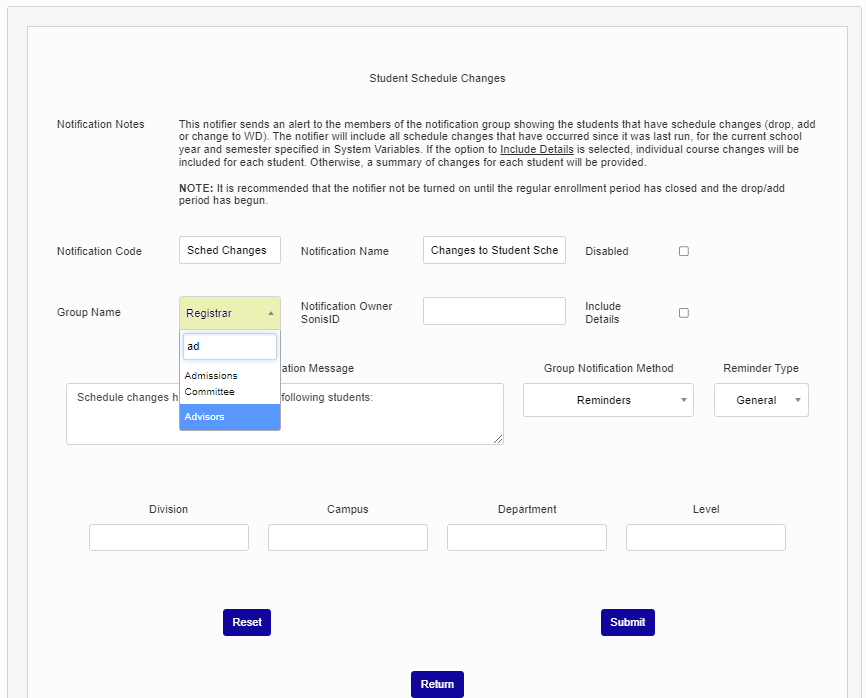Select Advisors from the group dropdown list
The image size is (866, 698).
(229, 417)
